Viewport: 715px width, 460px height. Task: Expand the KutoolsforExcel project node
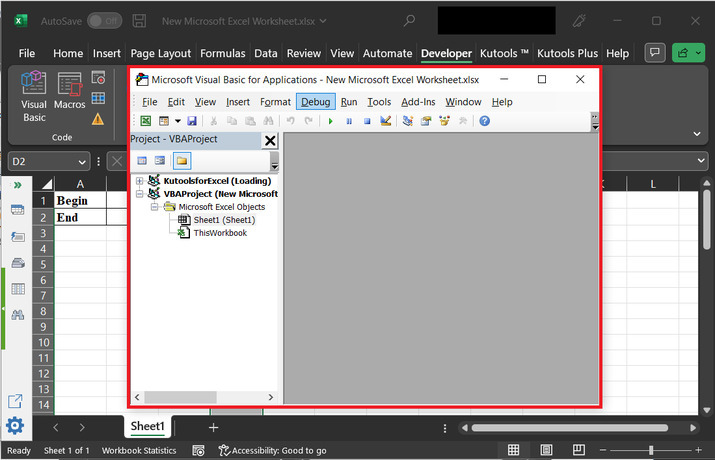(x=140, y=181)
